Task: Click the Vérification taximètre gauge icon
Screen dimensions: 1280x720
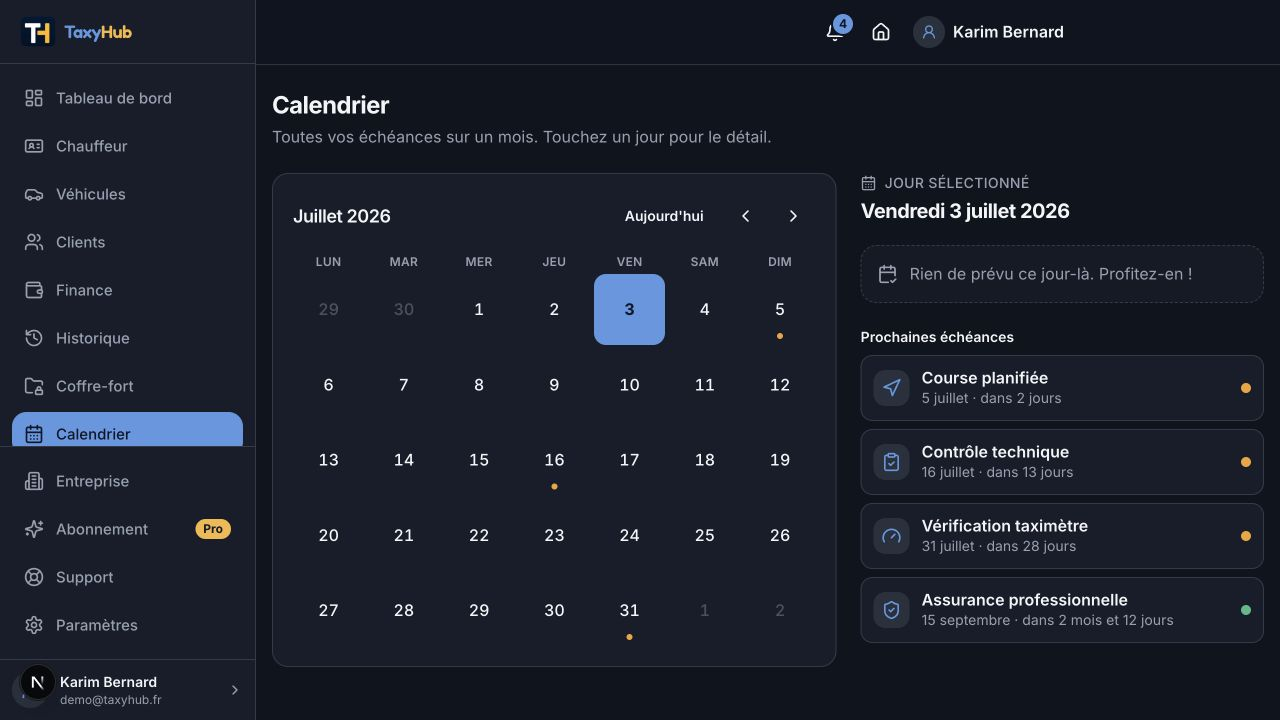Action: (892, 536)
